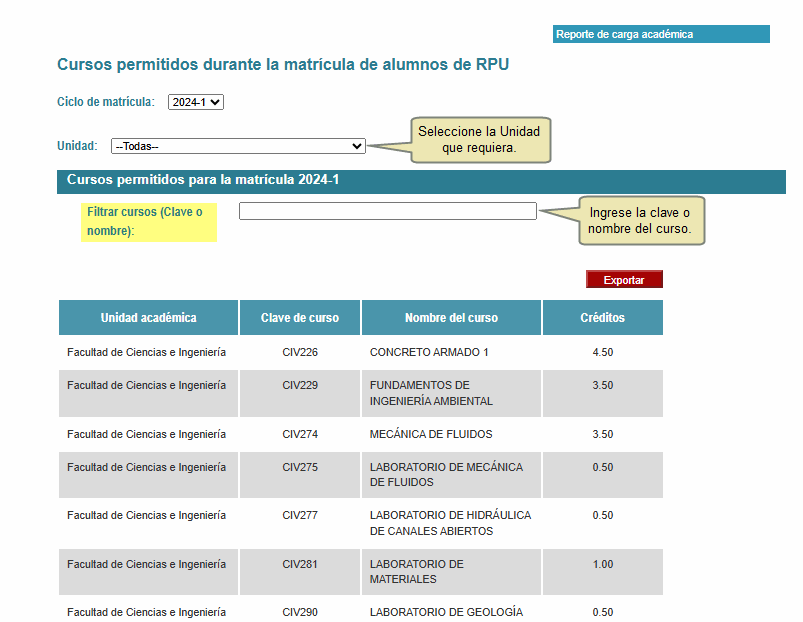
Task: Open the Ciclo de matrícula 2024-1 dropdown
Action: coord(196,102)
